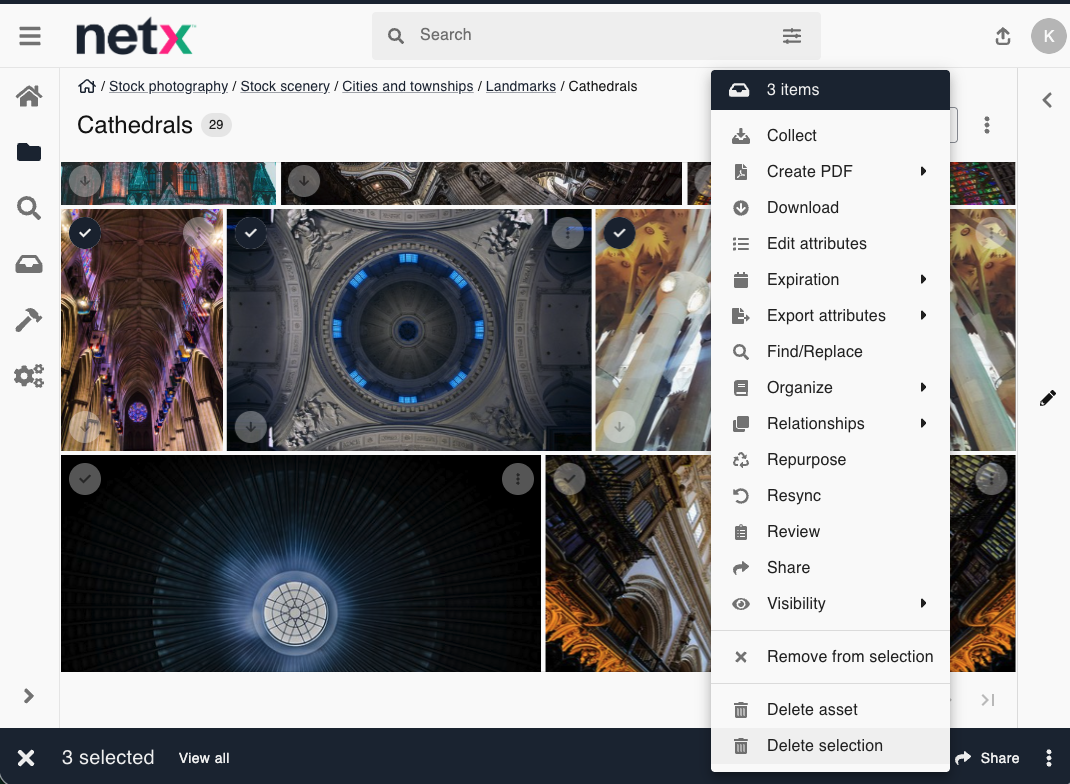Open advanced search filter options
1070x784 pixels.
coord(791,36)
